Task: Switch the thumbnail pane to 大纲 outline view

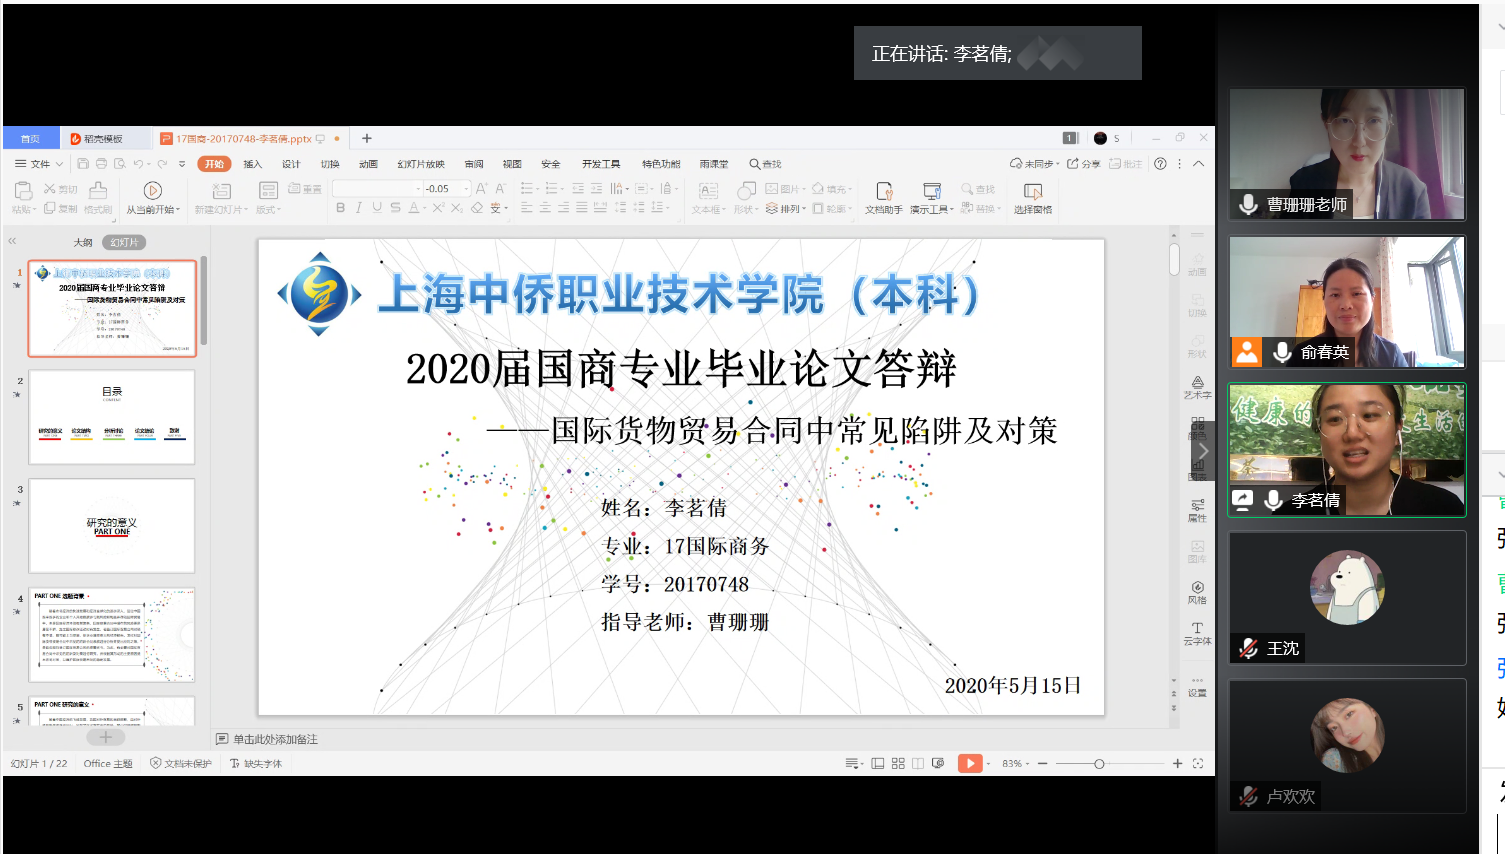Action: [83, 242]
